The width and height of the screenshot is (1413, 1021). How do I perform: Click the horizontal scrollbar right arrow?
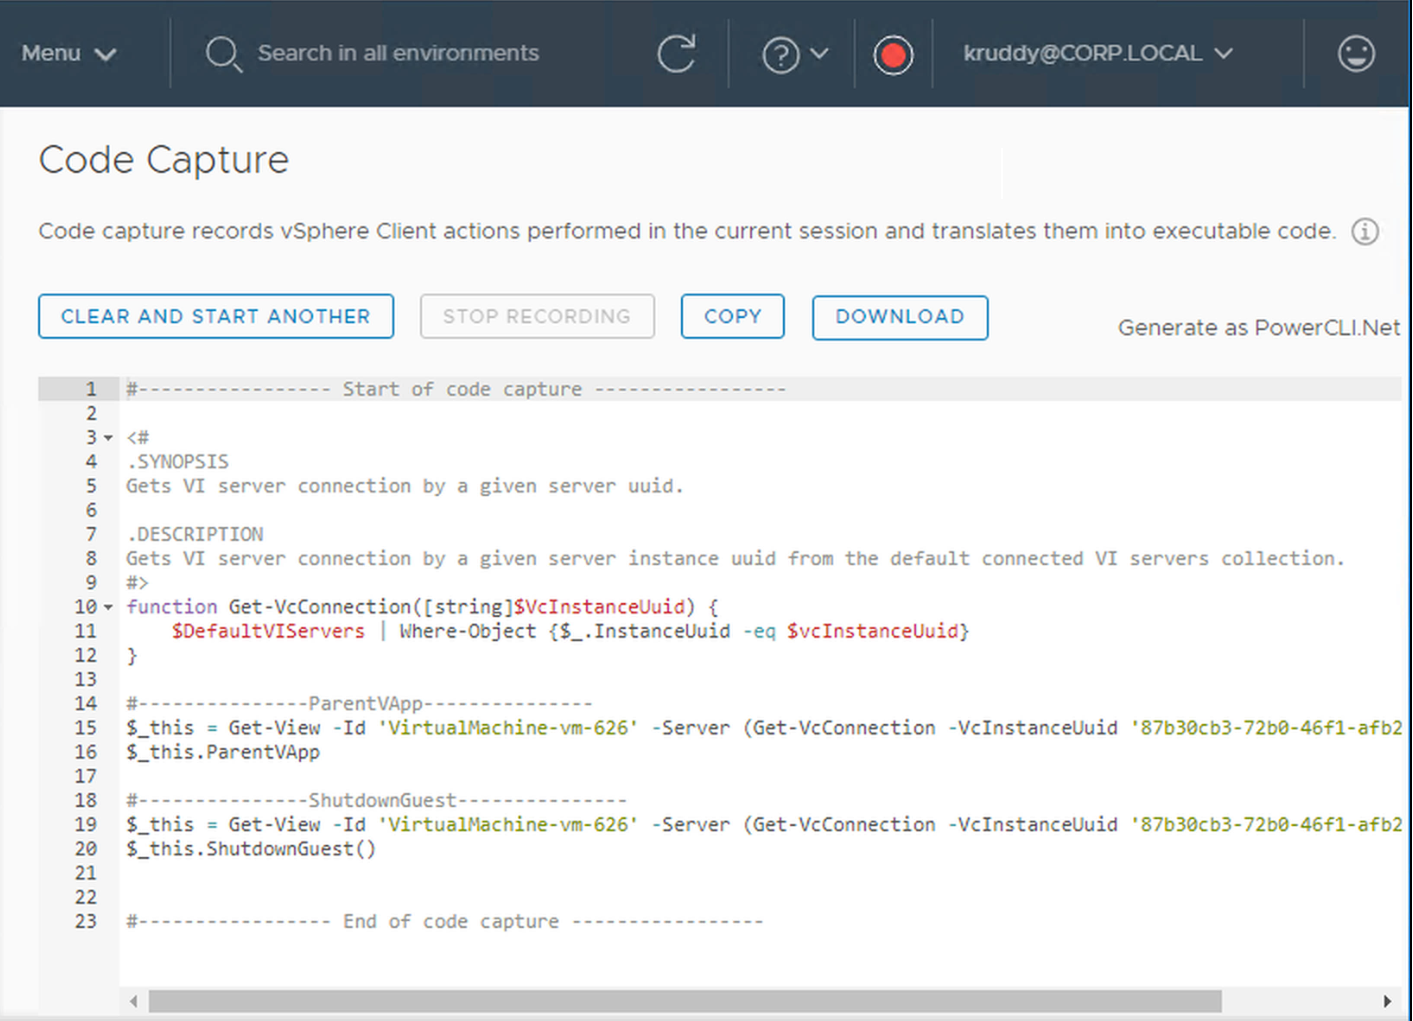[x=1387, y=1001]
